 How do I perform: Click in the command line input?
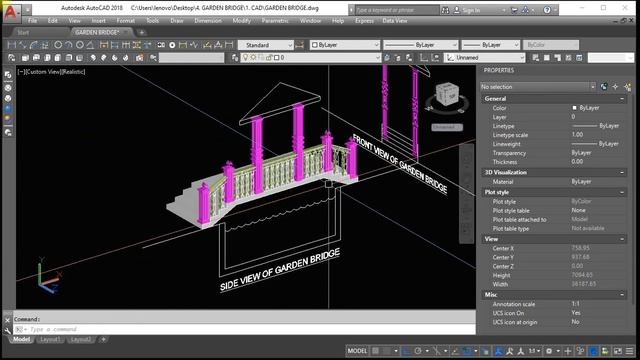point(245,329)
